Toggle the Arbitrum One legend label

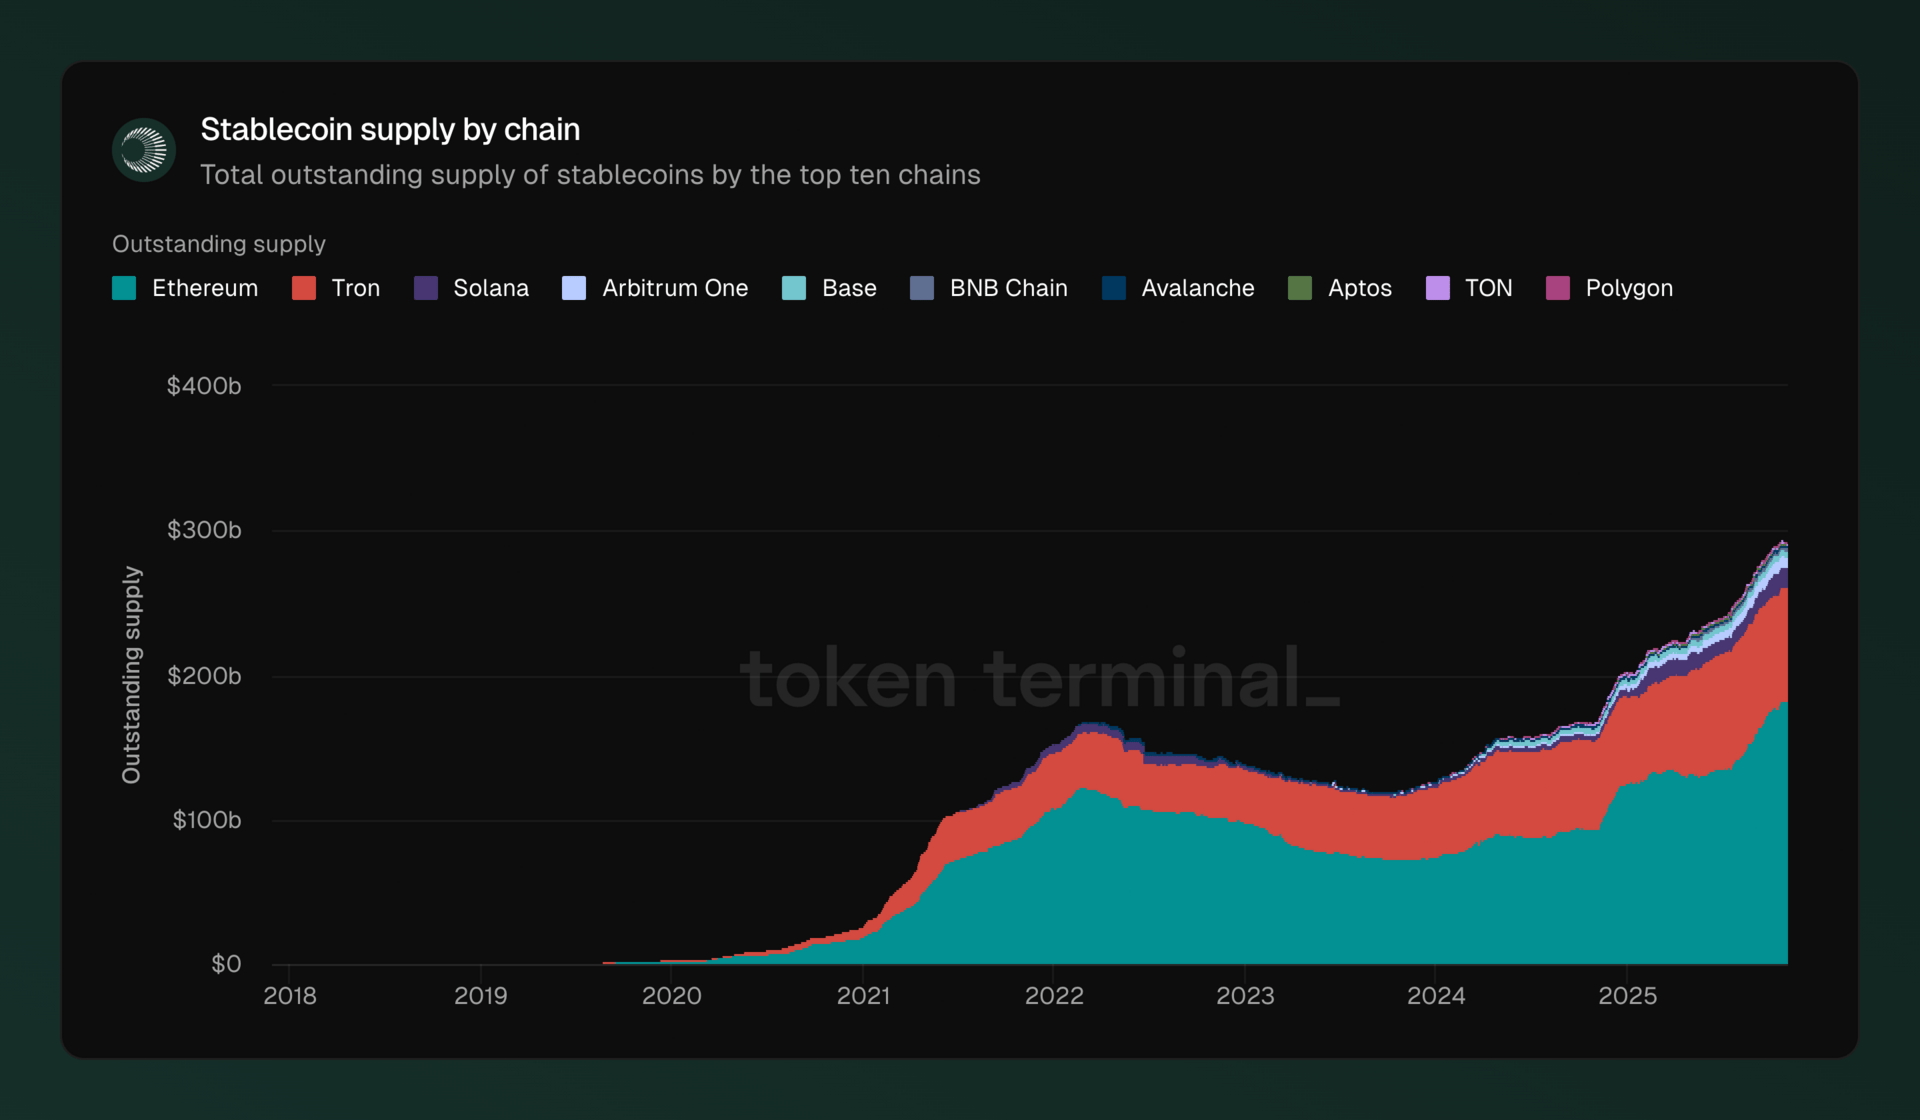(674, 288)
